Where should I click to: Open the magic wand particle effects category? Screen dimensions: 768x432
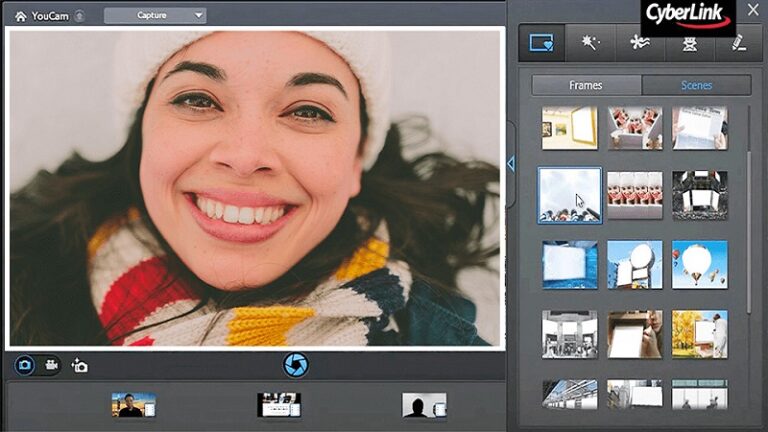point(590,43)
